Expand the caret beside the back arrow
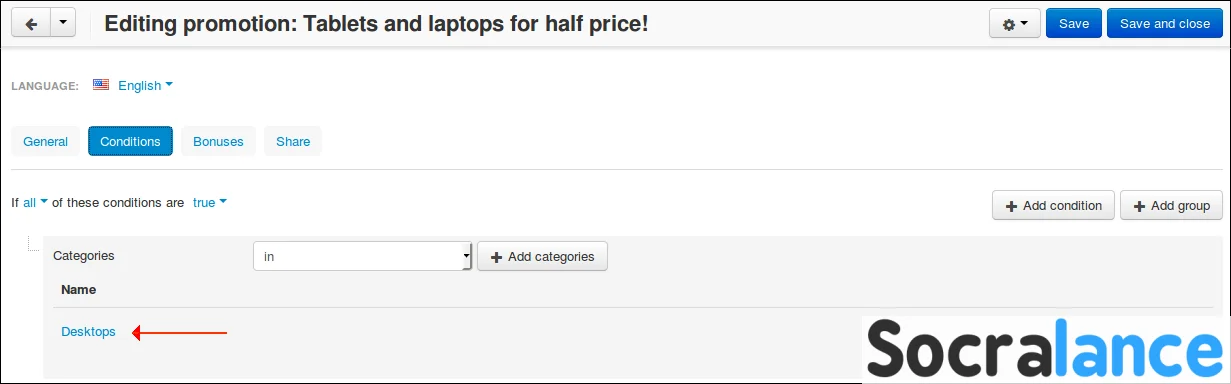The width and height of the screenshot is (1231, 384). tap(62, 23)
